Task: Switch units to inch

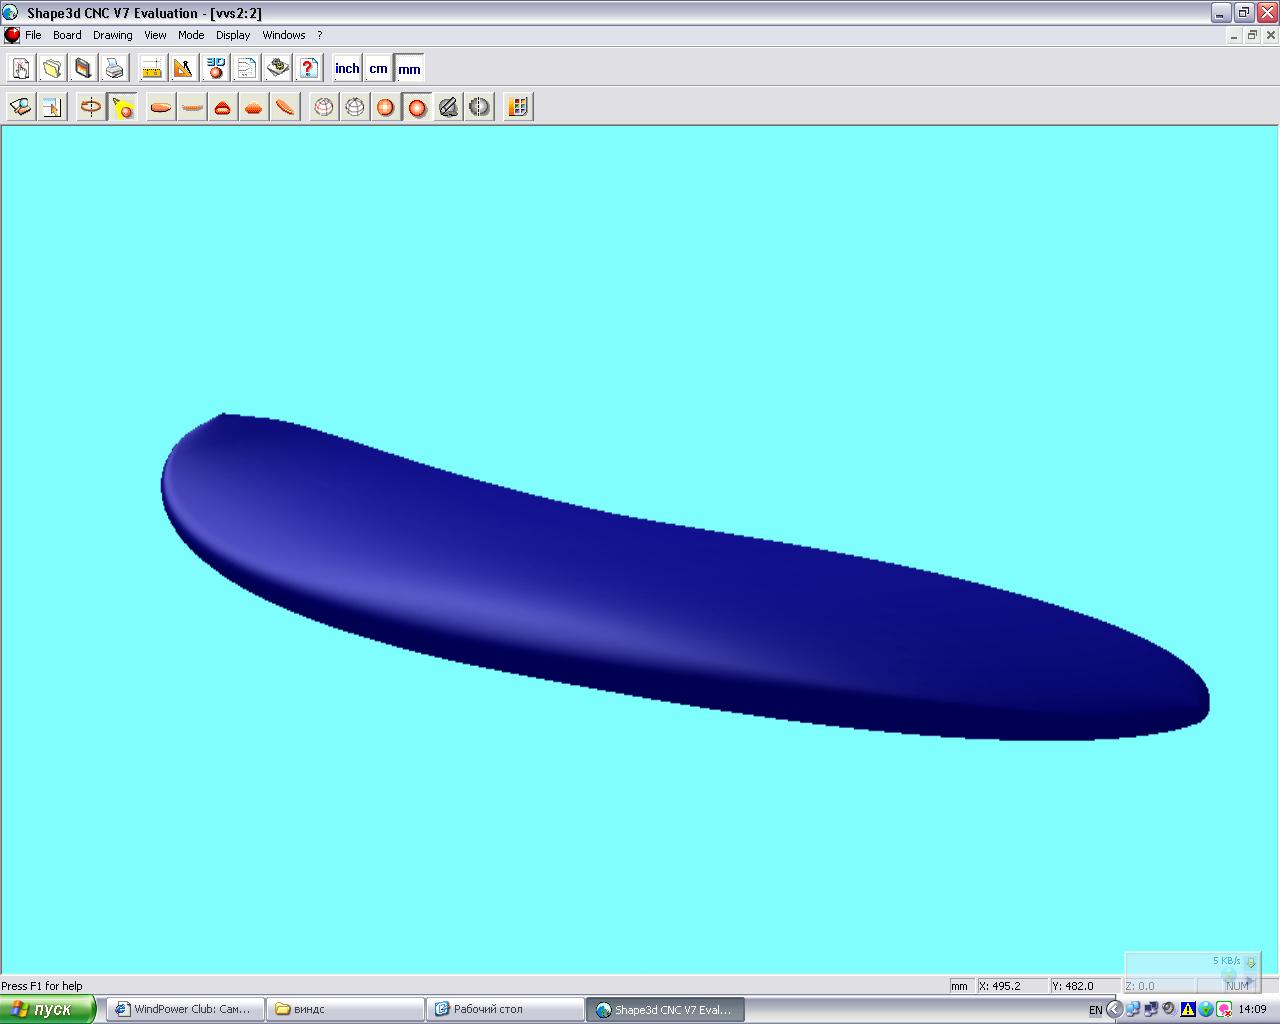Action: [x=347, y=68]
